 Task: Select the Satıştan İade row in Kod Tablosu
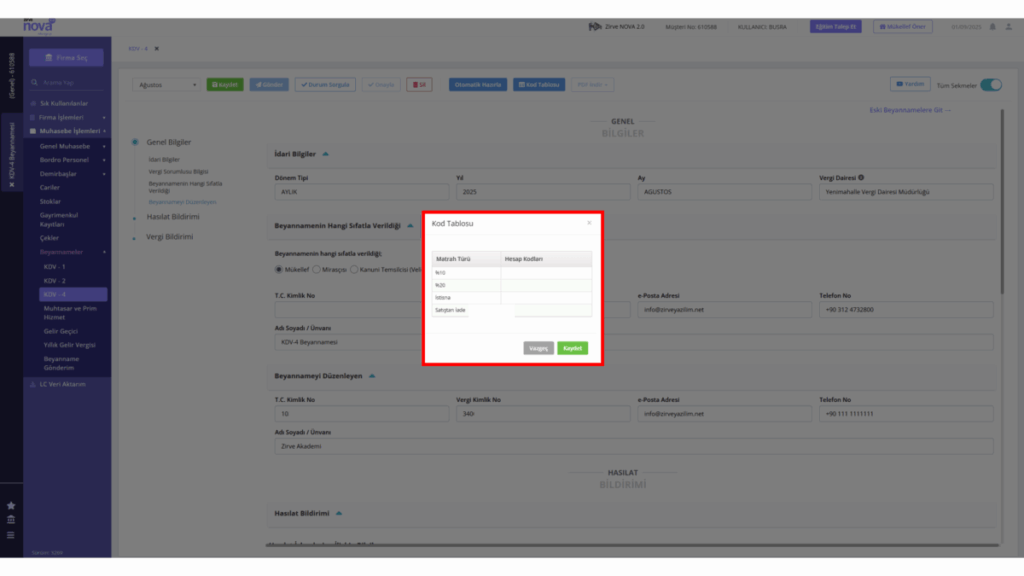coord(511,310)
